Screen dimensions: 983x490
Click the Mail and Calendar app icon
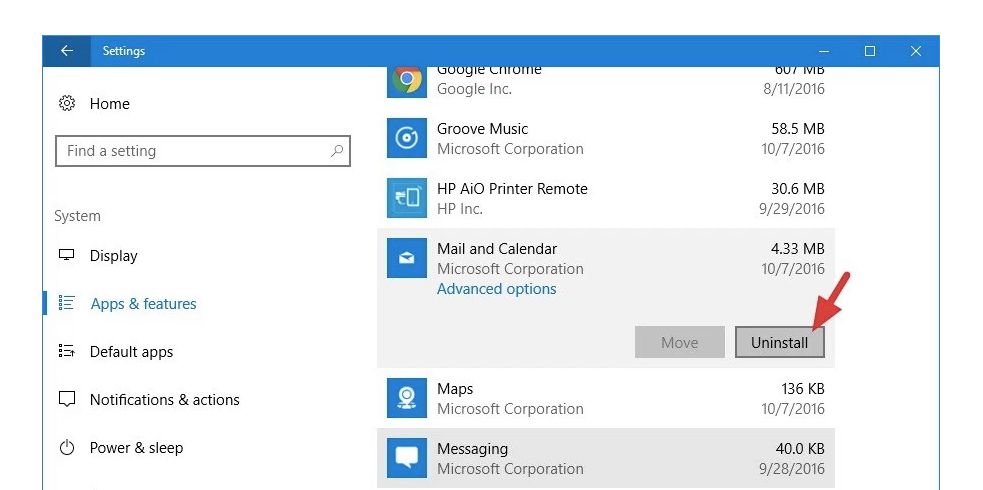[407, 258]
